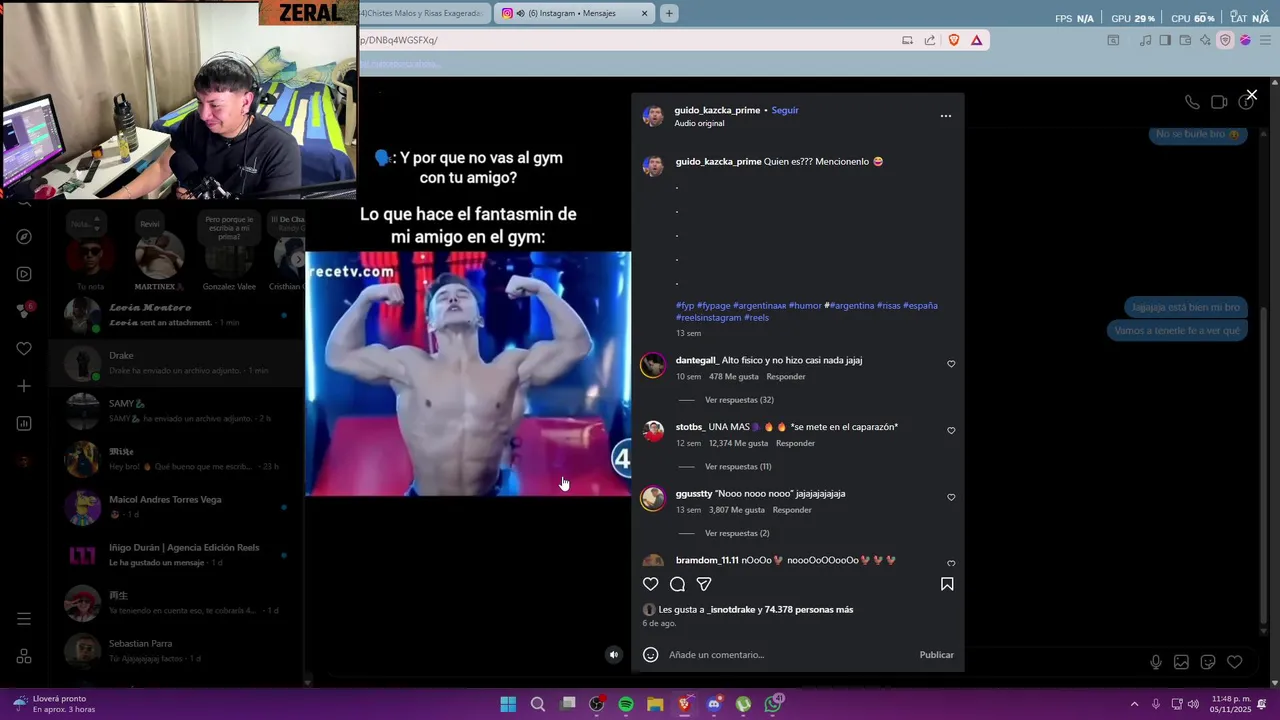
Task: Like the post with the heart icon
Action: (x=651, y=584)
